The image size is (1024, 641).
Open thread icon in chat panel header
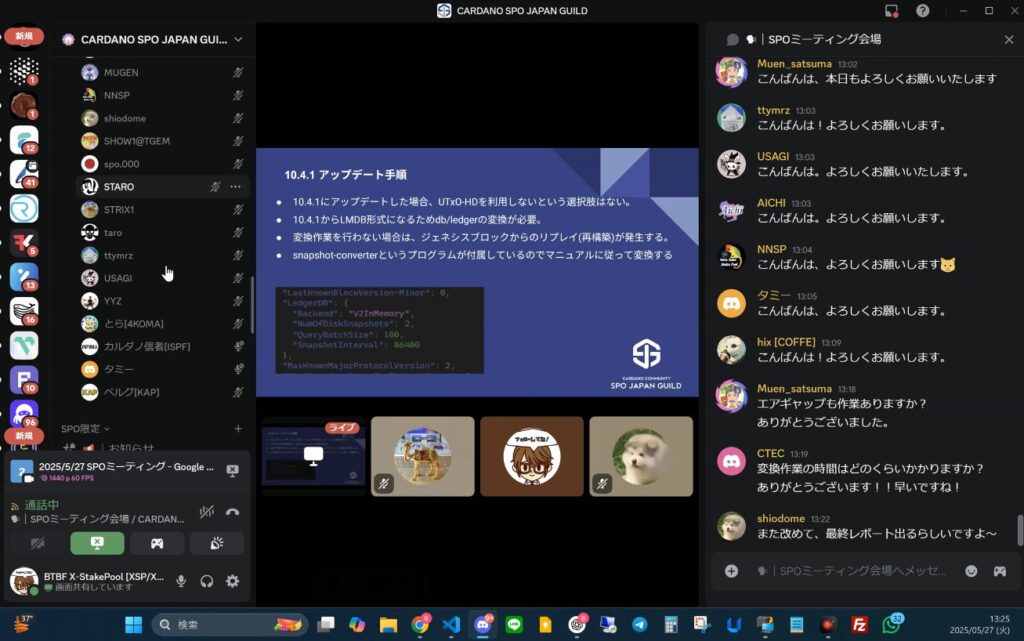point(733,40)
